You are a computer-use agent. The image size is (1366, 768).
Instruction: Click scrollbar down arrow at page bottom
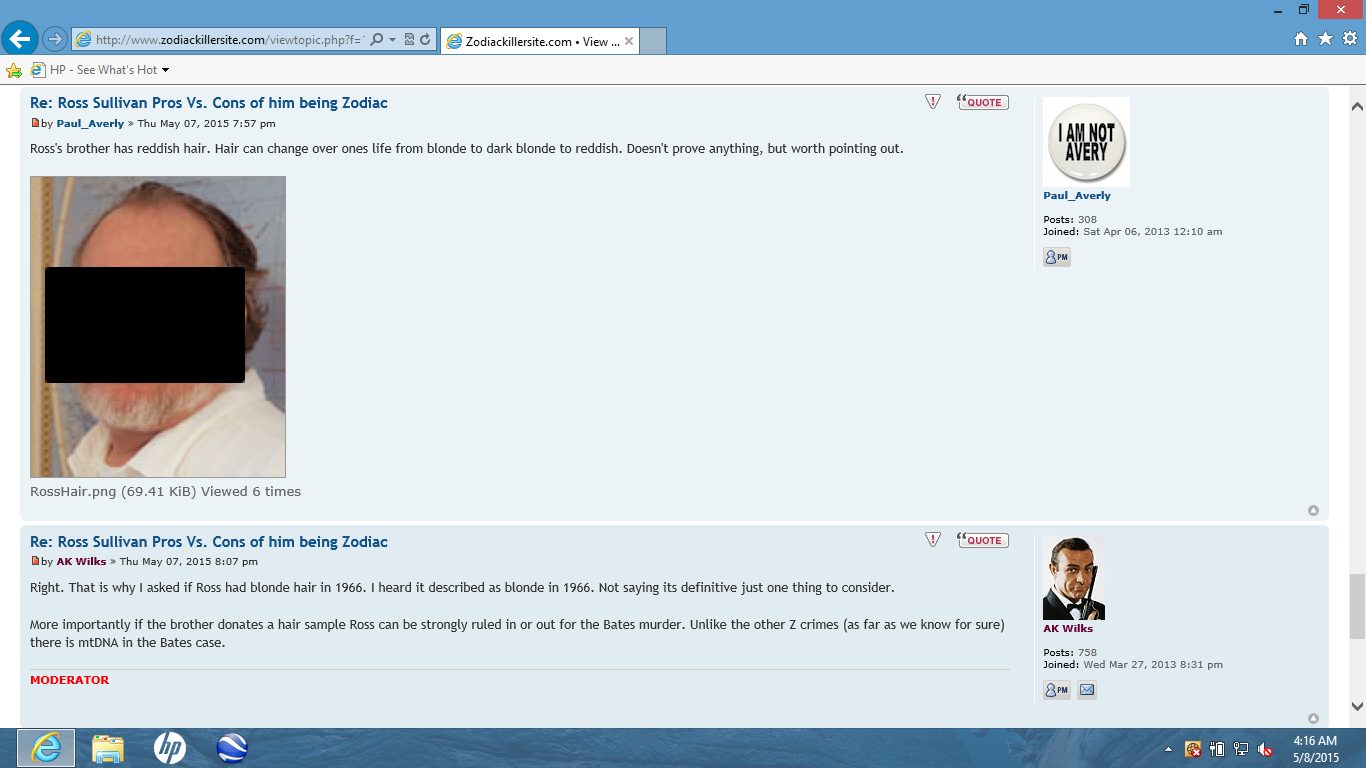coord(1357,706)
